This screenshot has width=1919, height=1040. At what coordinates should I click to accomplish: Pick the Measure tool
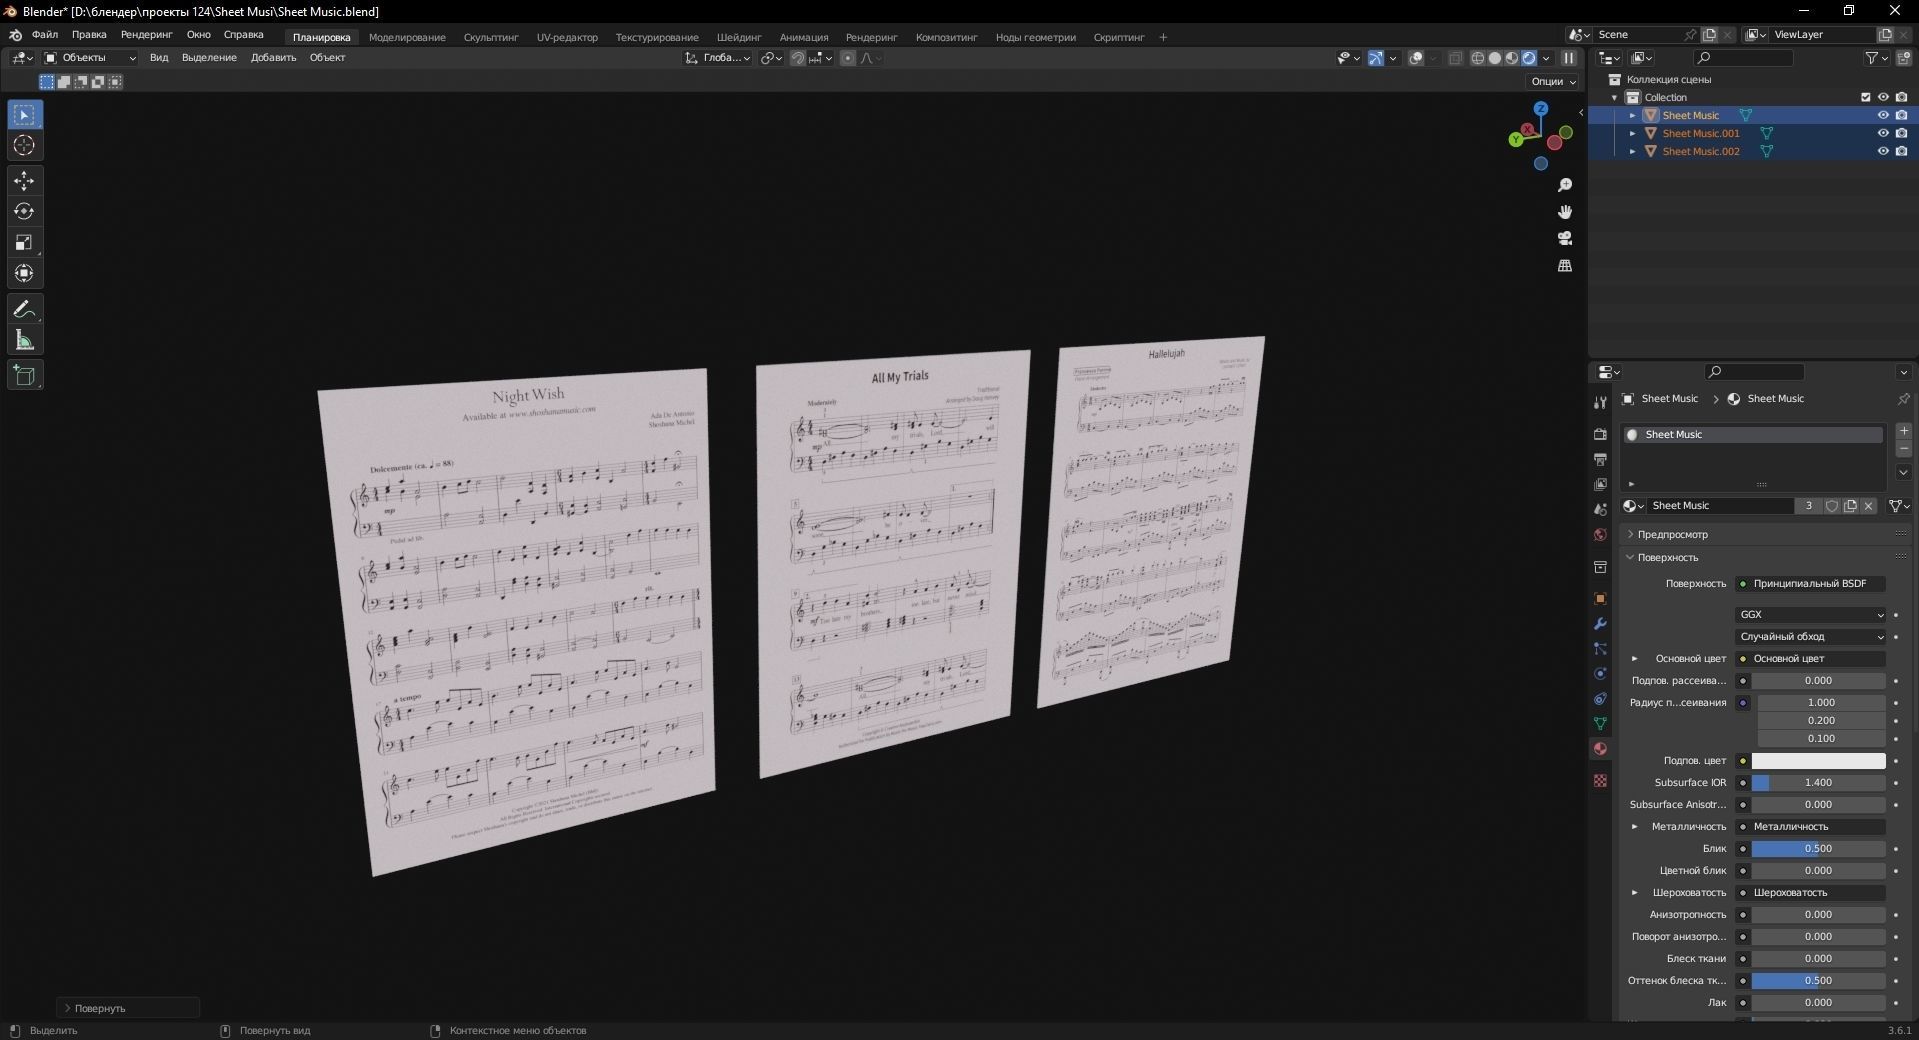click(x=24, y=341)
